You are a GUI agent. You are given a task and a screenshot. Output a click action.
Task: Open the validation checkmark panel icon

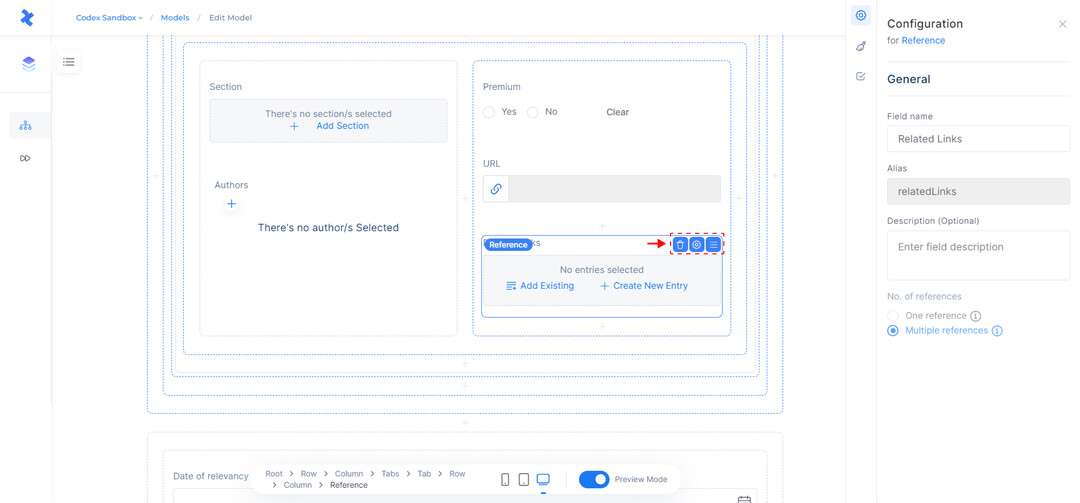(861, 76)
